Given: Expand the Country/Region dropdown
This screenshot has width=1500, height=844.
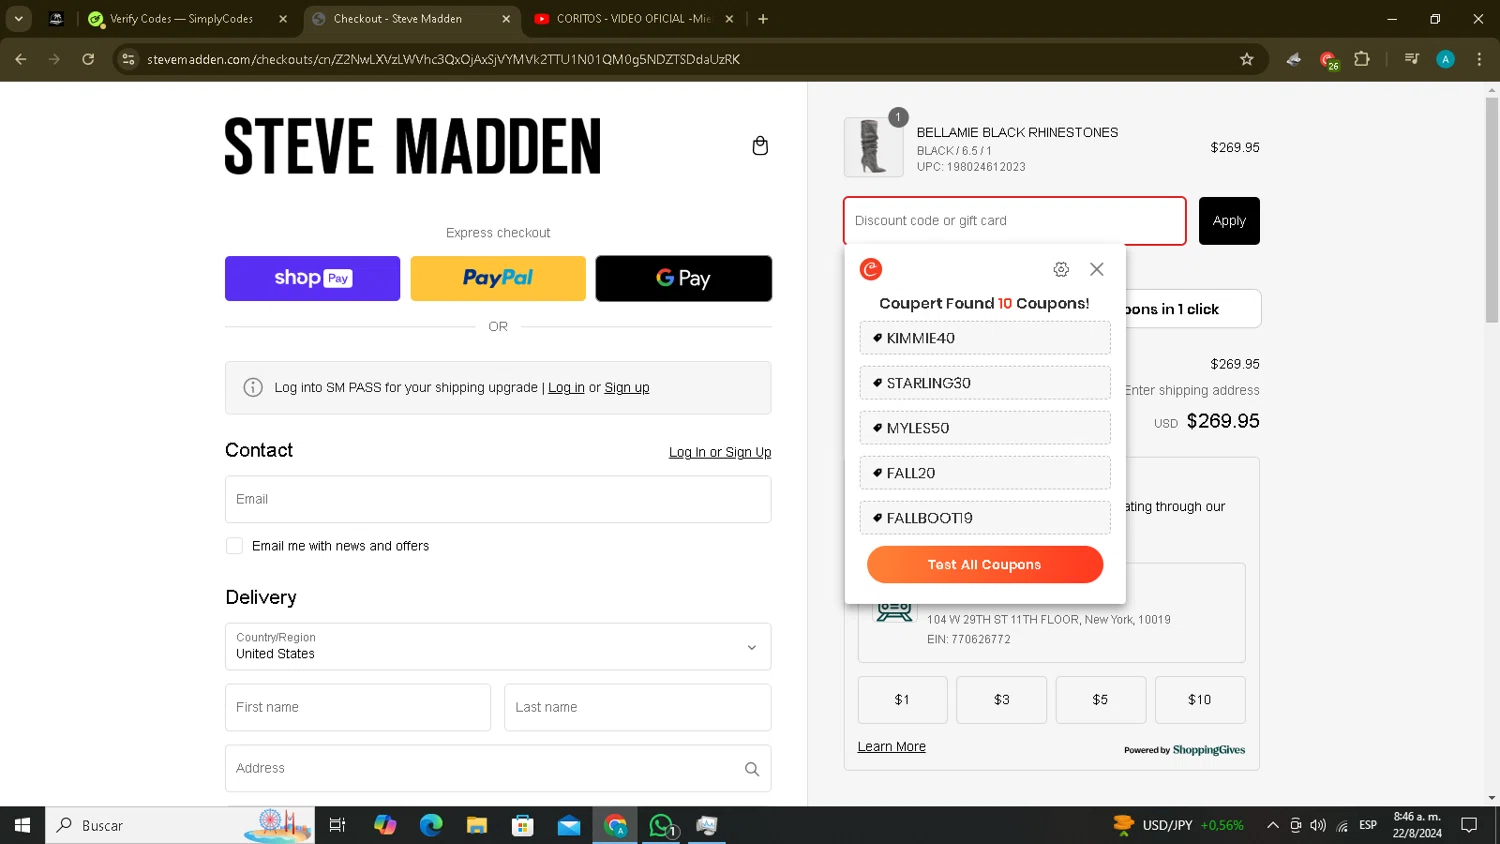Looking at the screenshot, I should click(498, 647).
